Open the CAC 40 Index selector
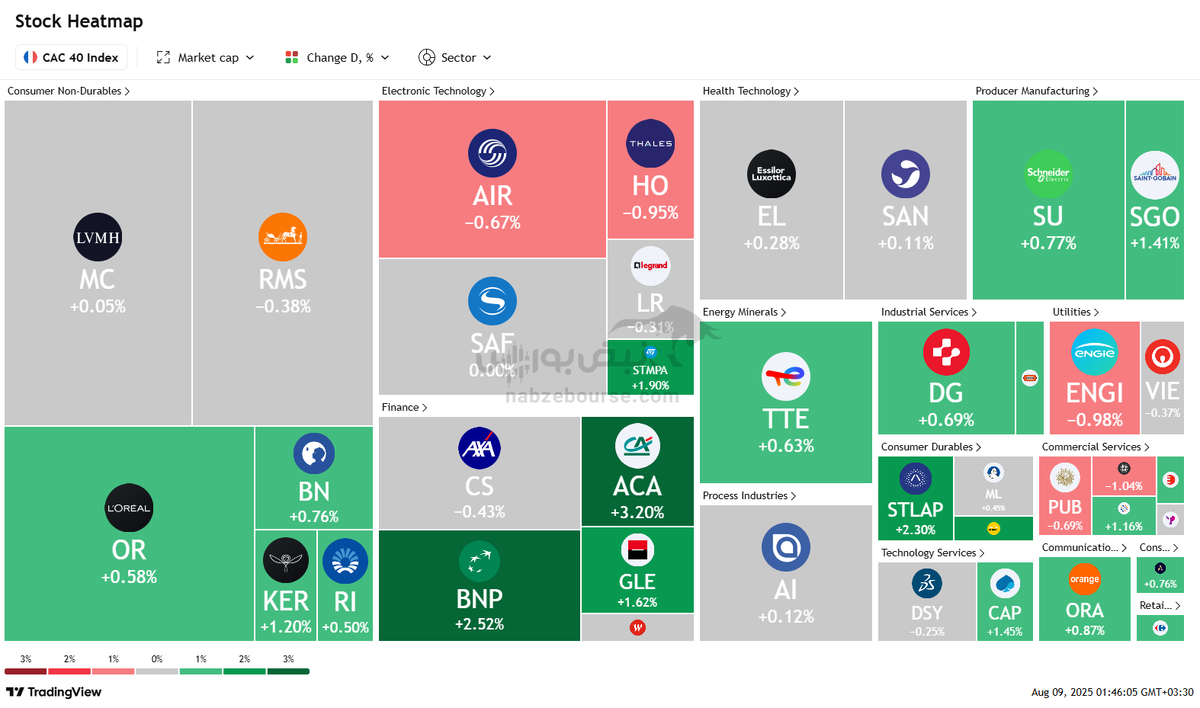 click(72, 57)
